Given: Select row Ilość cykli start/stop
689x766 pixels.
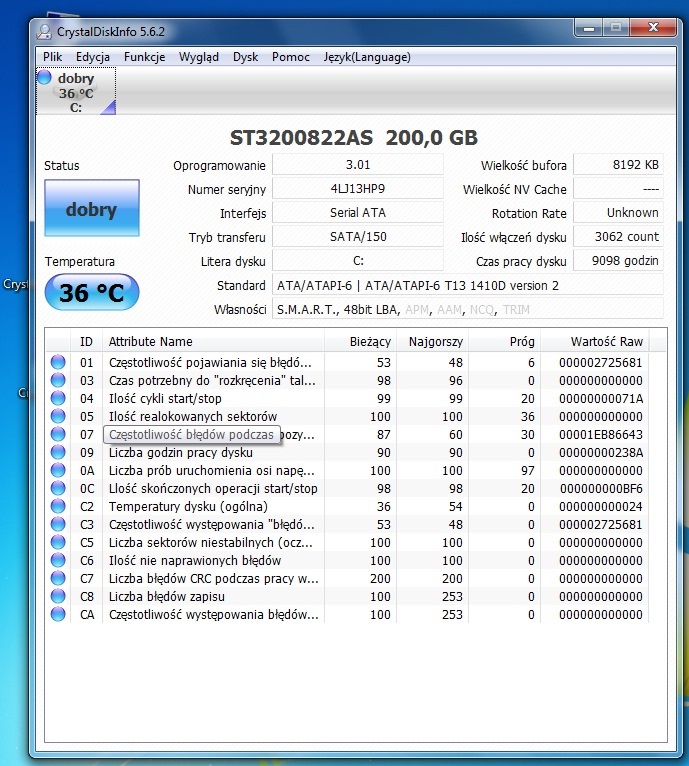Looking at the screenshot, I should tap(348, 398).
